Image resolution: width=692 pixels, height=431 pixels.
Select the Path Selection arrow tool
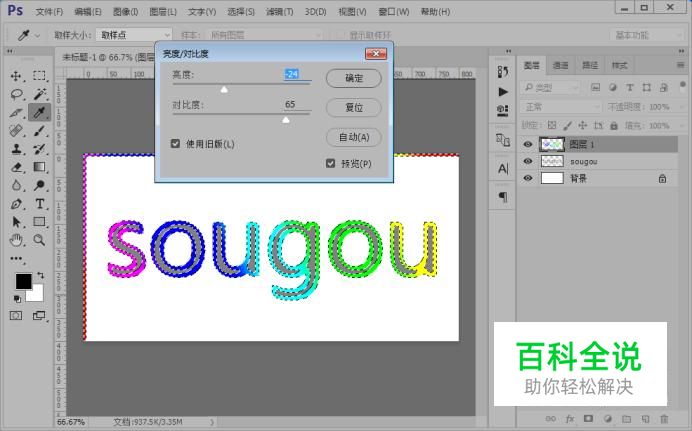click(x=16, y=222)
